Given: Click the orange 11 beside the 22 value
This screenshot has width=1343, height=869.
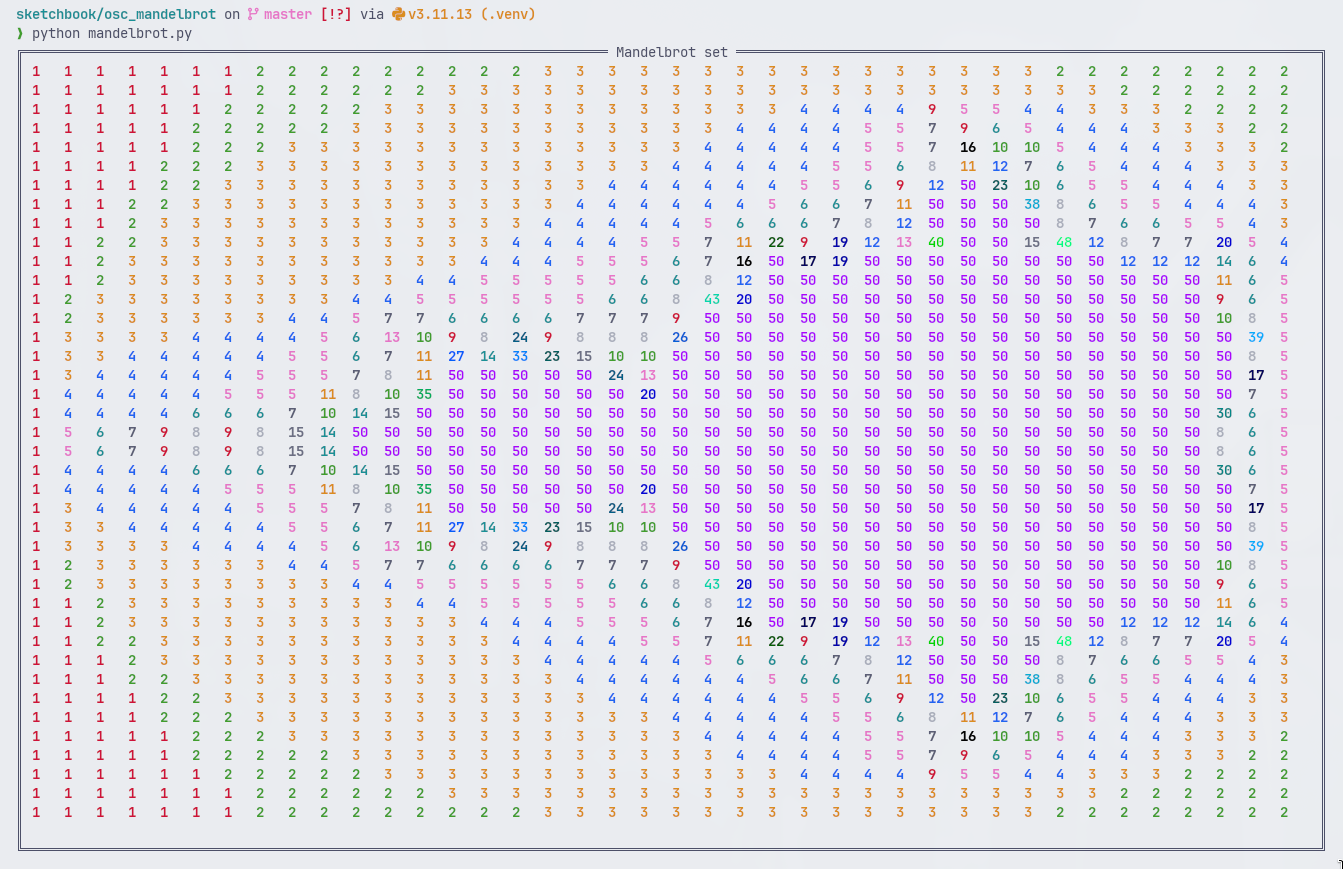Looking at the screenshot, I should (744, 242).
